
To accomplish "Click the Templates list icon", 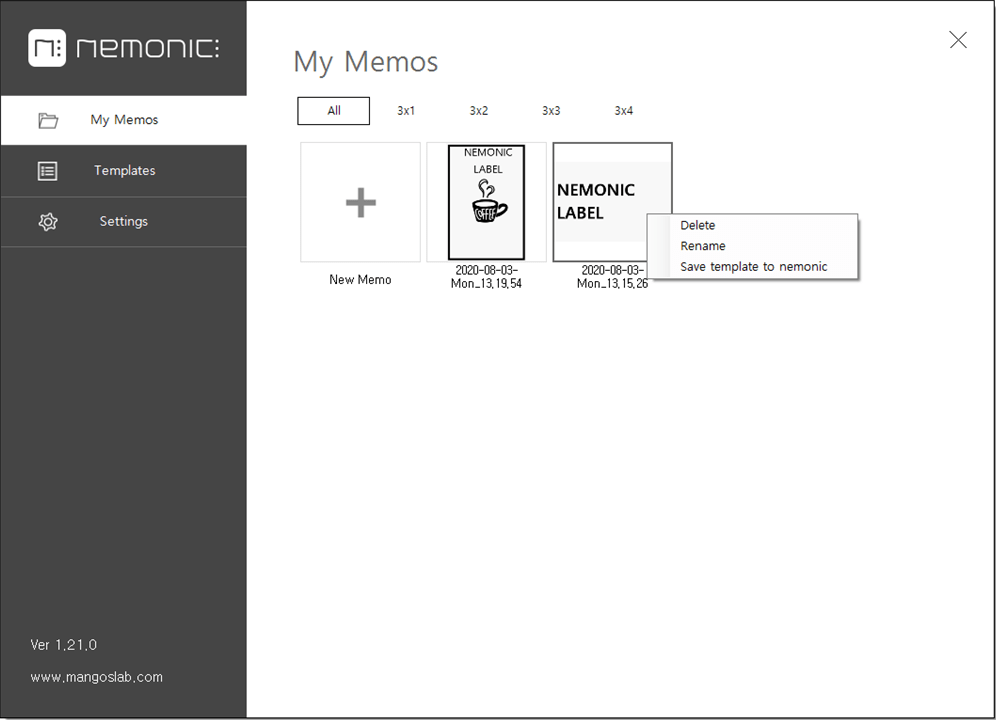I will tap(48, 171).
